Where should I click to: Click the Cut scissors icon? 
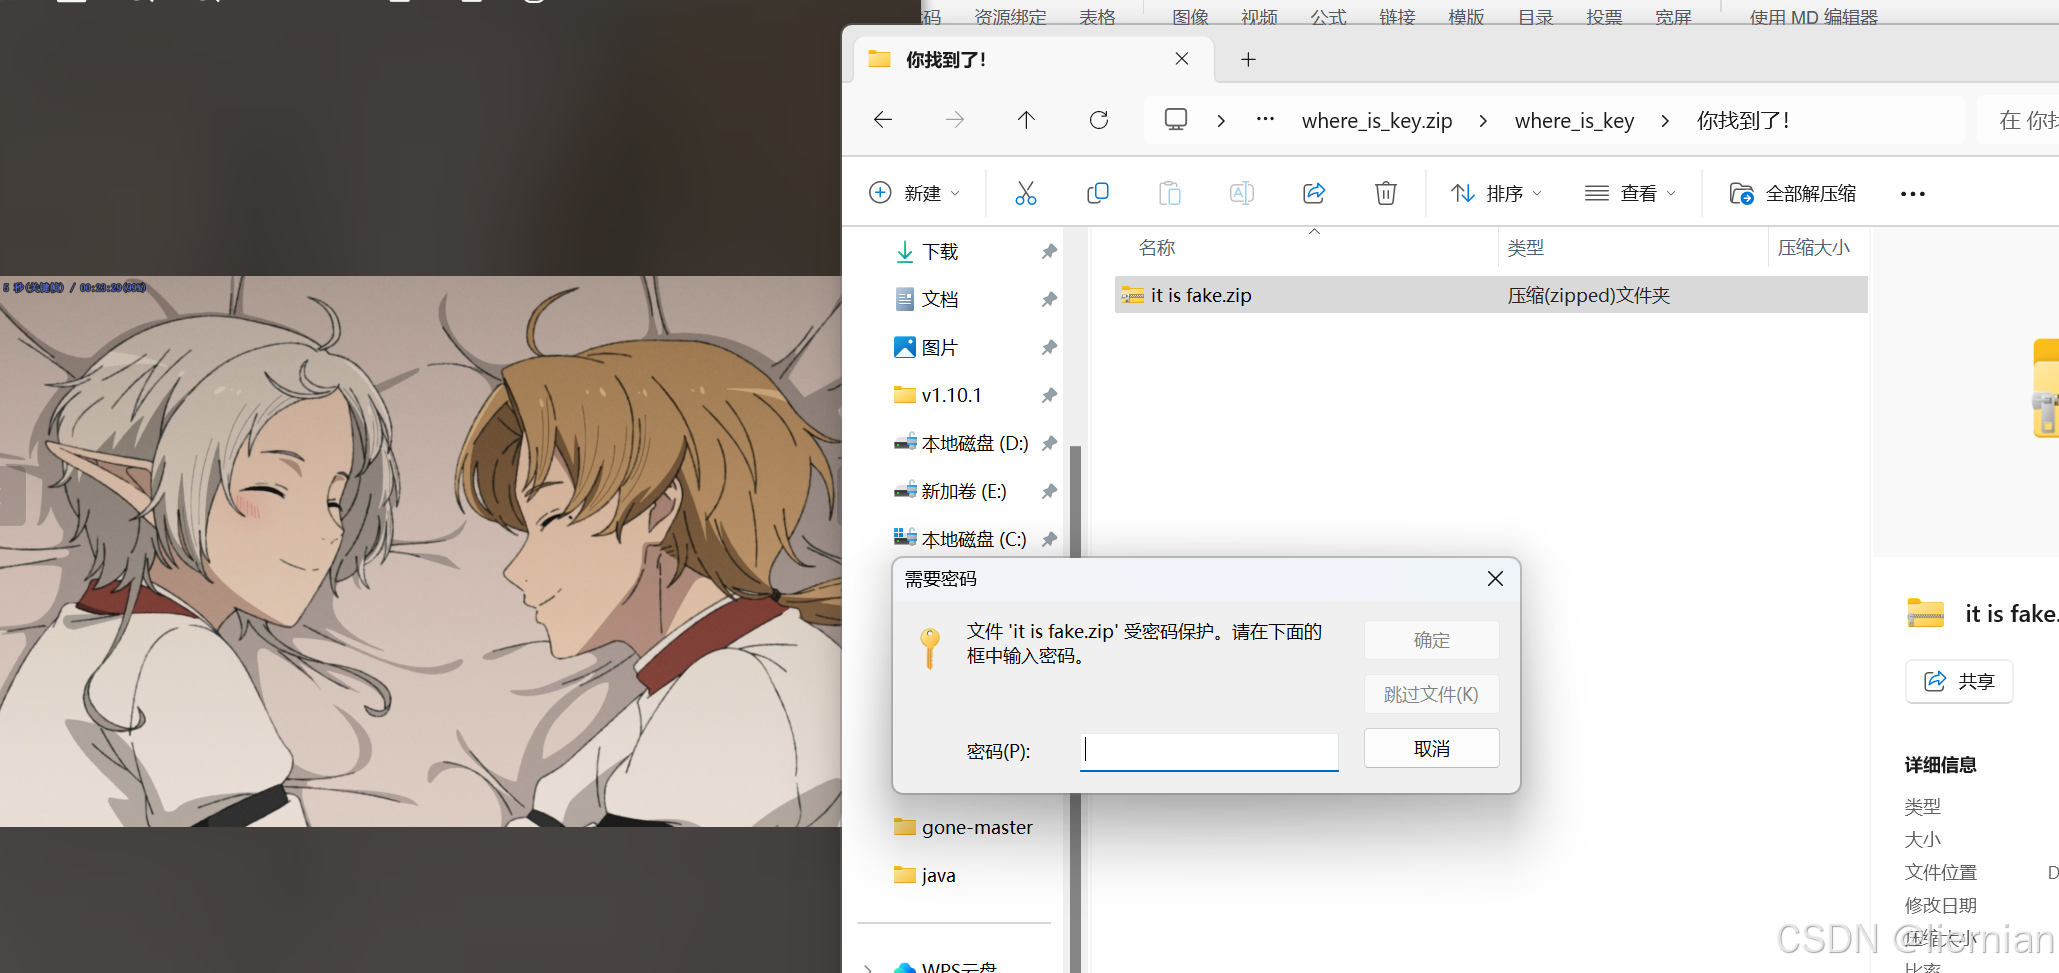(1026, 193)
